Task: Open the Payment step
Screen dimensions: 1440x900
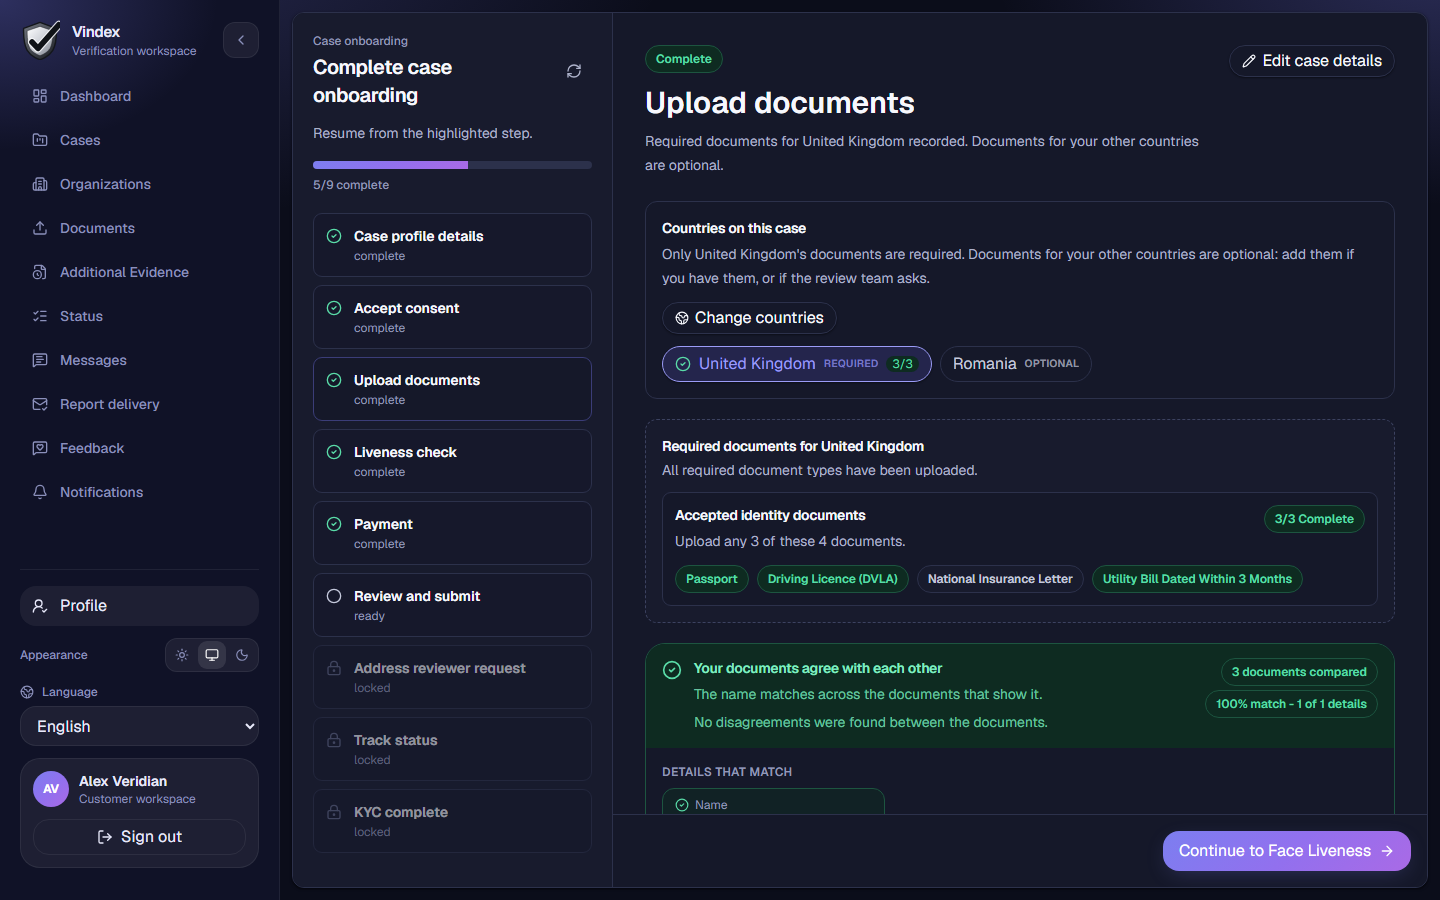Action: tap(452, 533)
